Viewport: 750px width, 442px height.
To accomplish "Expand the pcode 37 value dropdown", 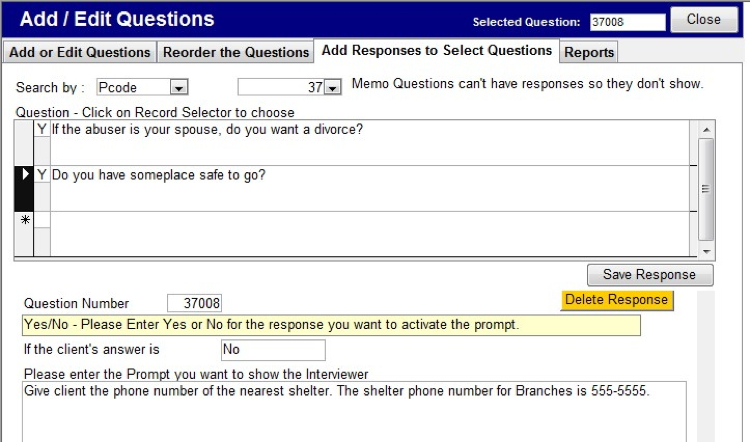I will (x=334, y=87).
